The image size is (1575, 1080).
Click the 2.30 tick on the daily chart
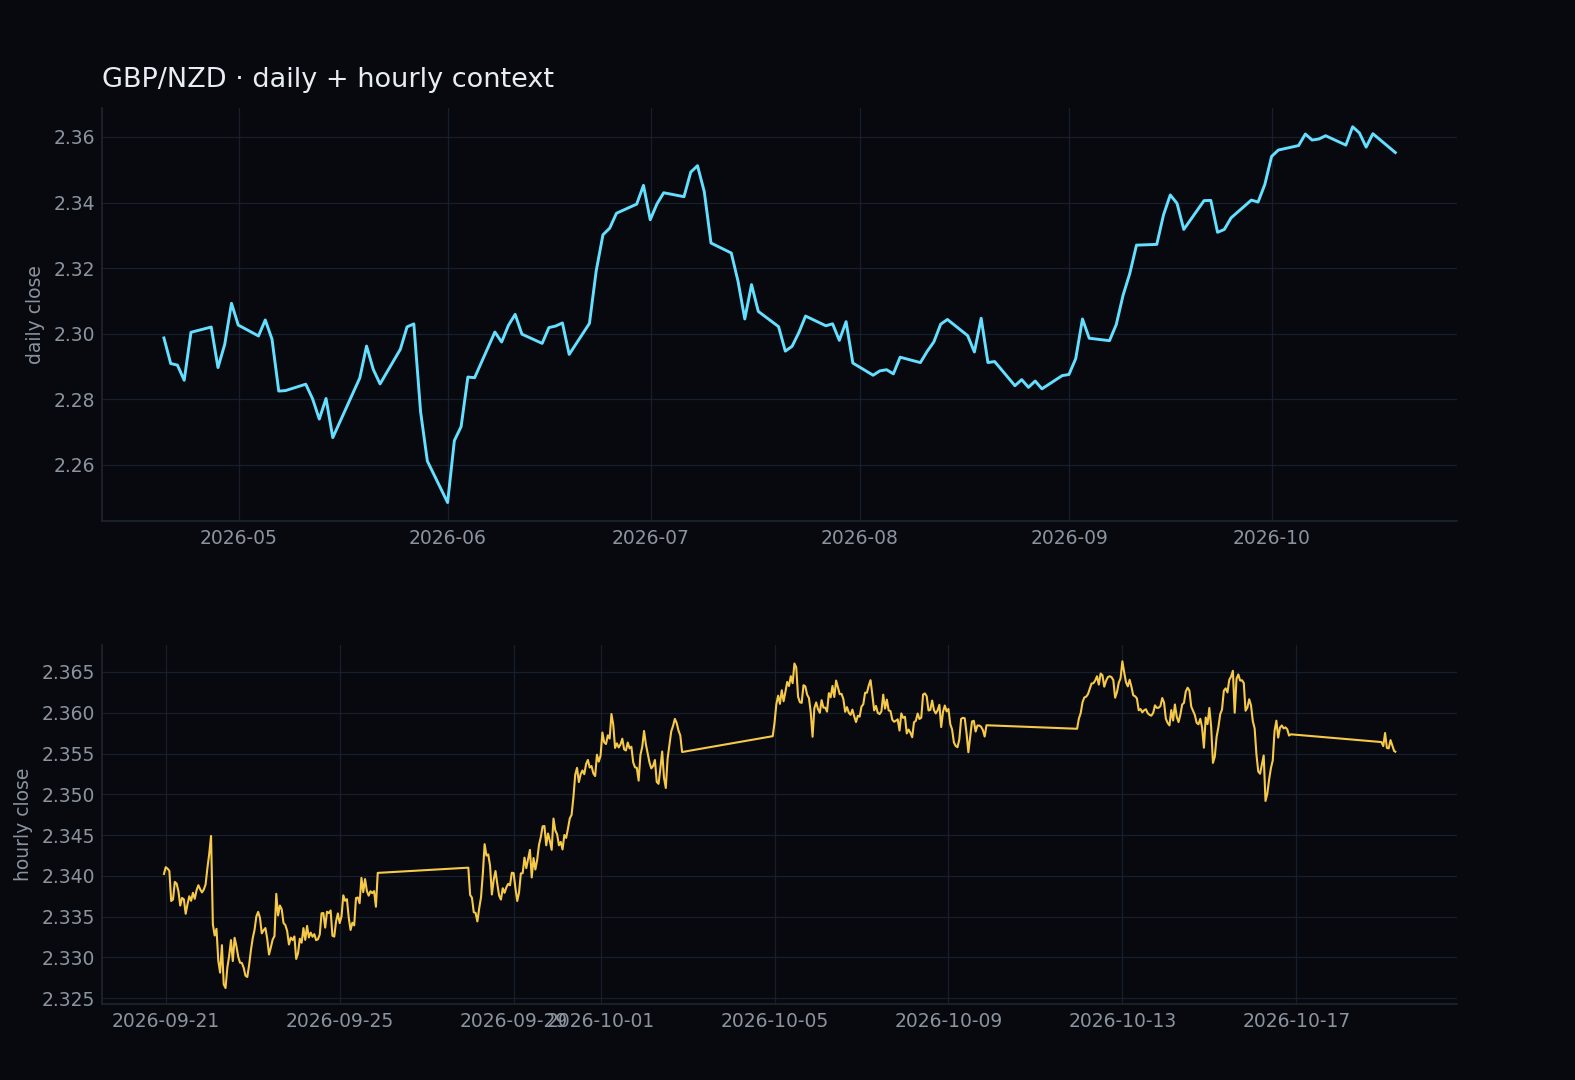pyautogui.click(x=74, y=335)
